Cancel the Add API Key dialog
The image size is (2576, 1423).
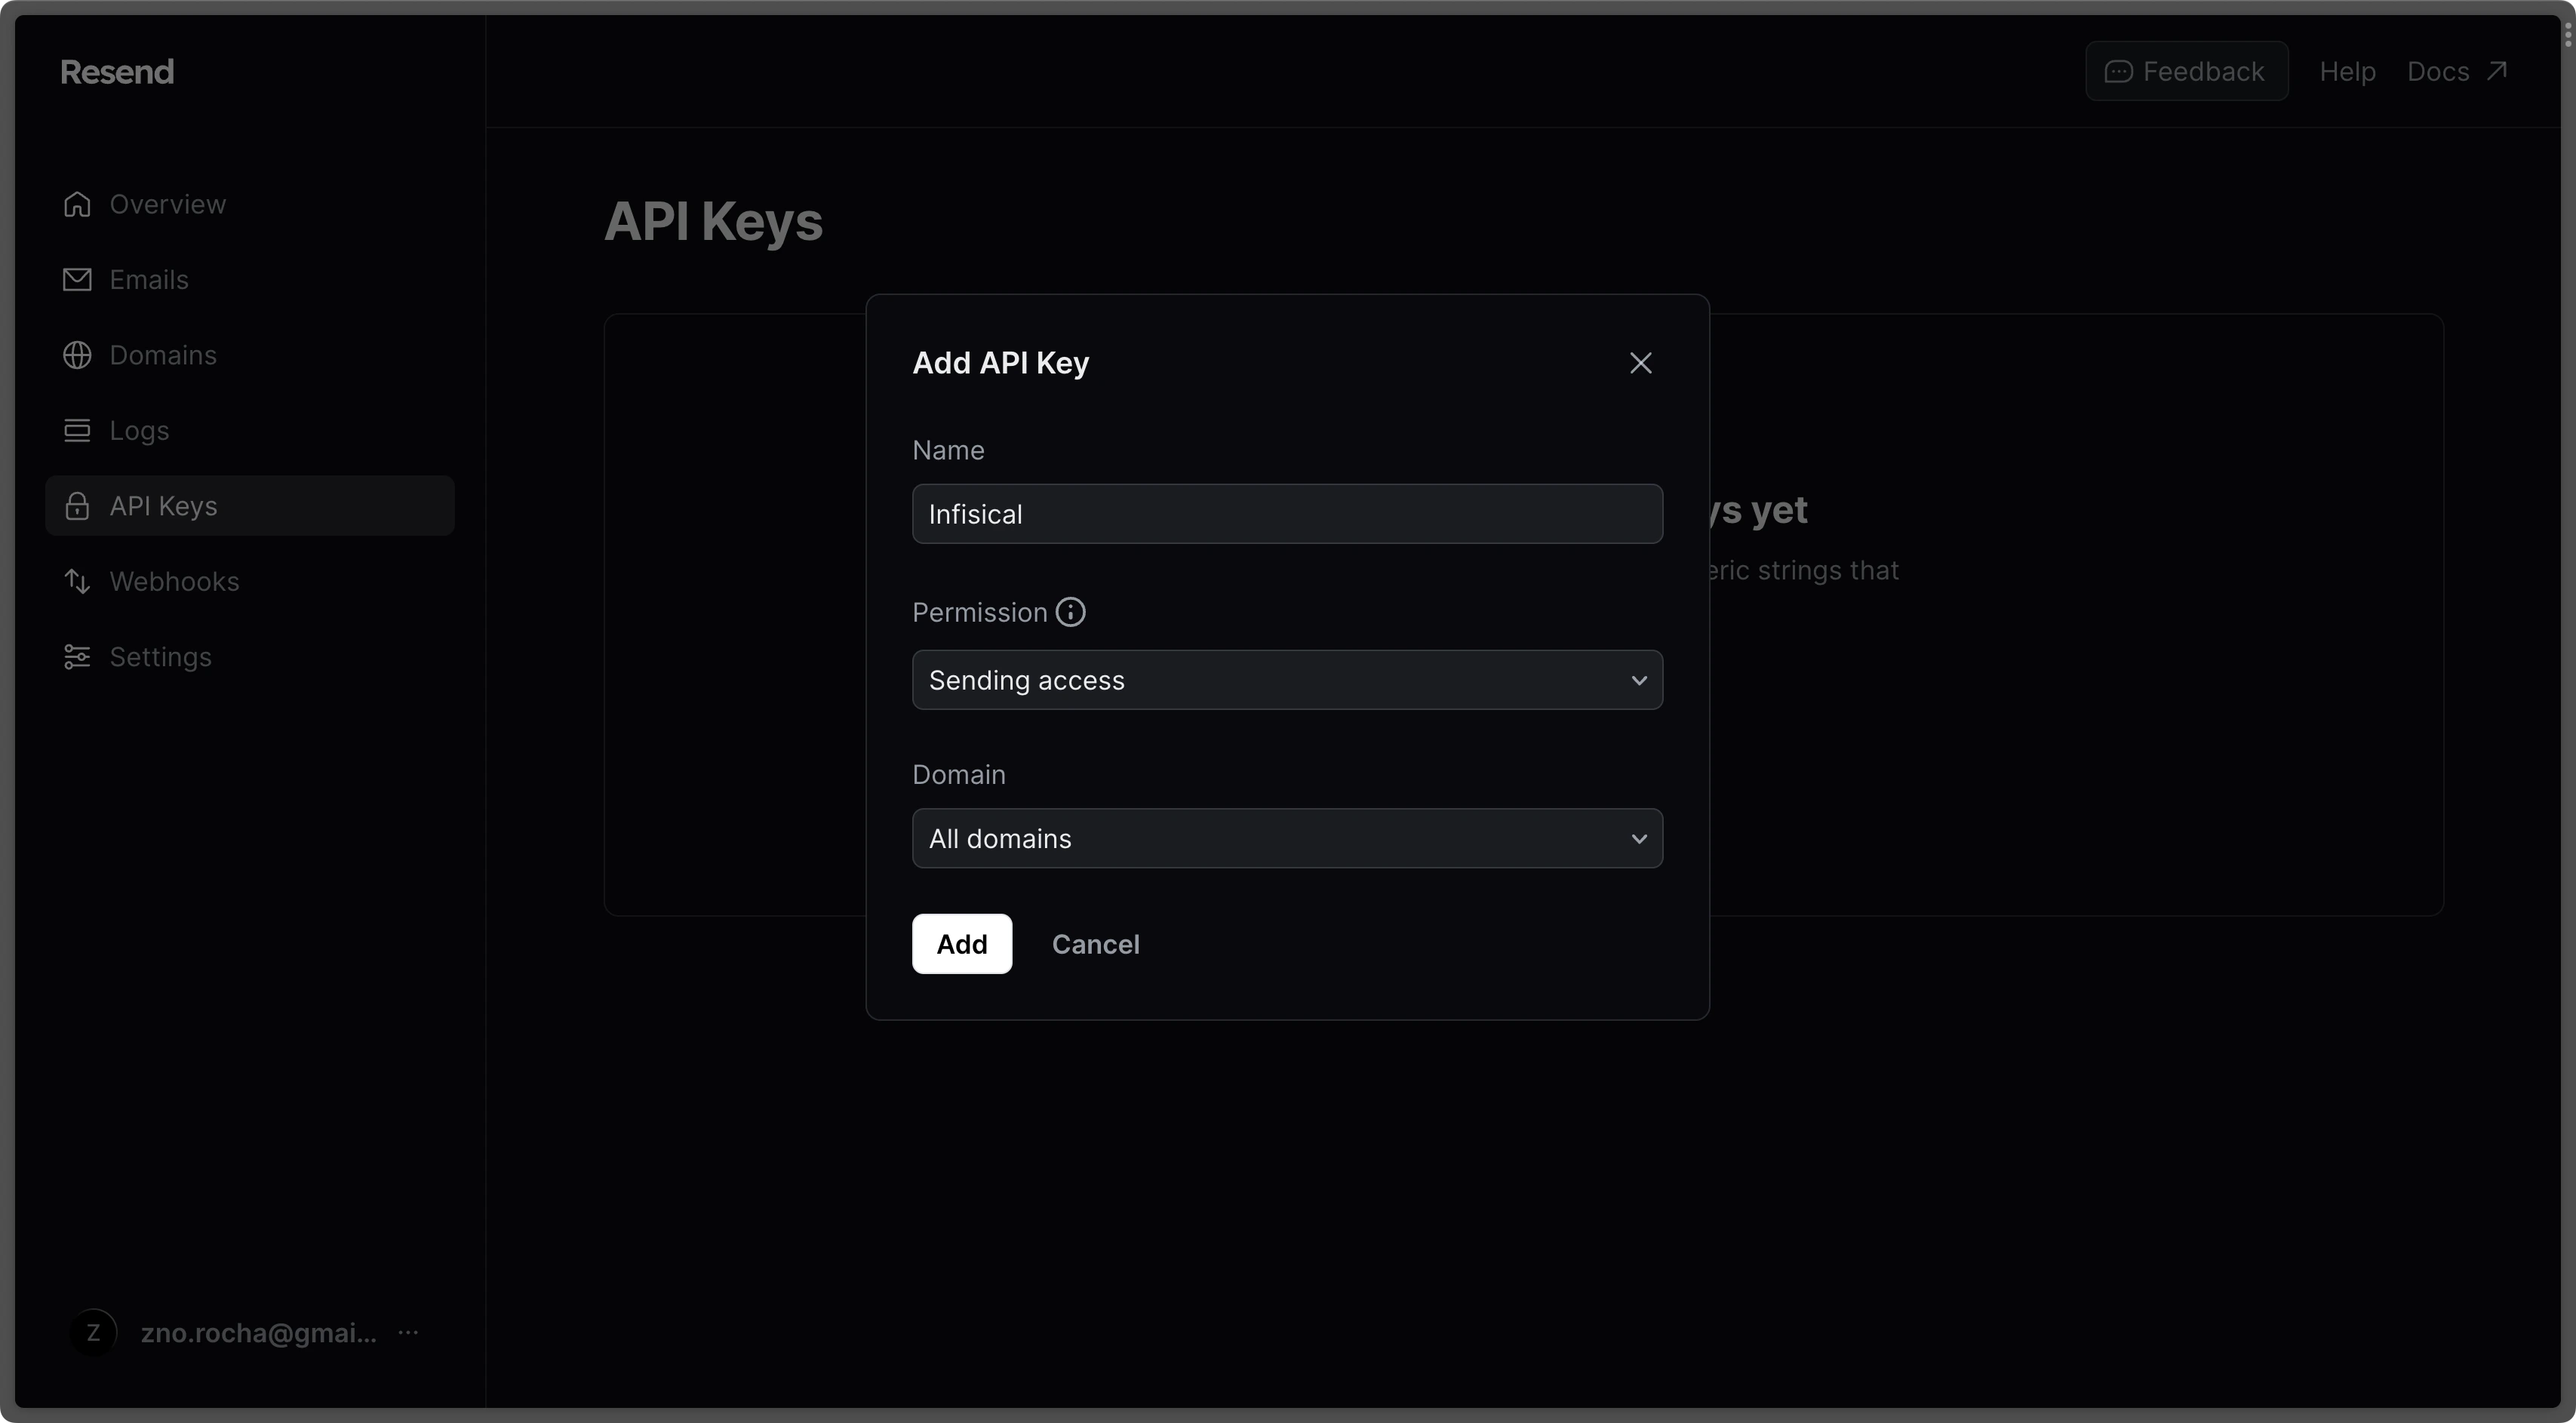coord(1096,944)
